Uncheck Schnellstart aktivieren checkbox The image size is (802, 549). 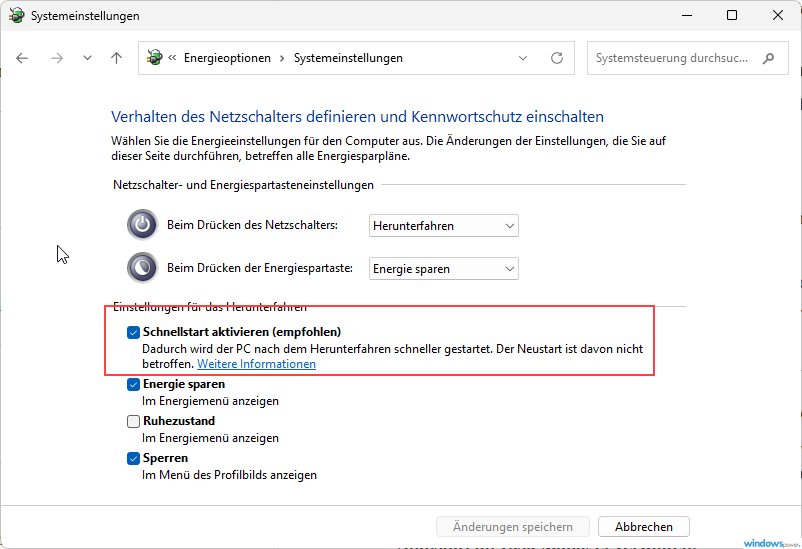[x=133, y=333]
